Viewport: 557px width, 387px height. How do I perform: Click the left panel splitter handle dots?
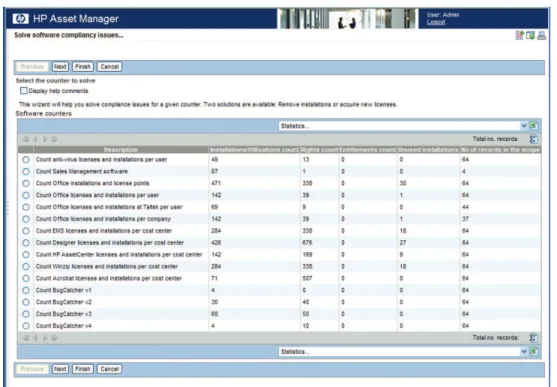tap(7, 208)
